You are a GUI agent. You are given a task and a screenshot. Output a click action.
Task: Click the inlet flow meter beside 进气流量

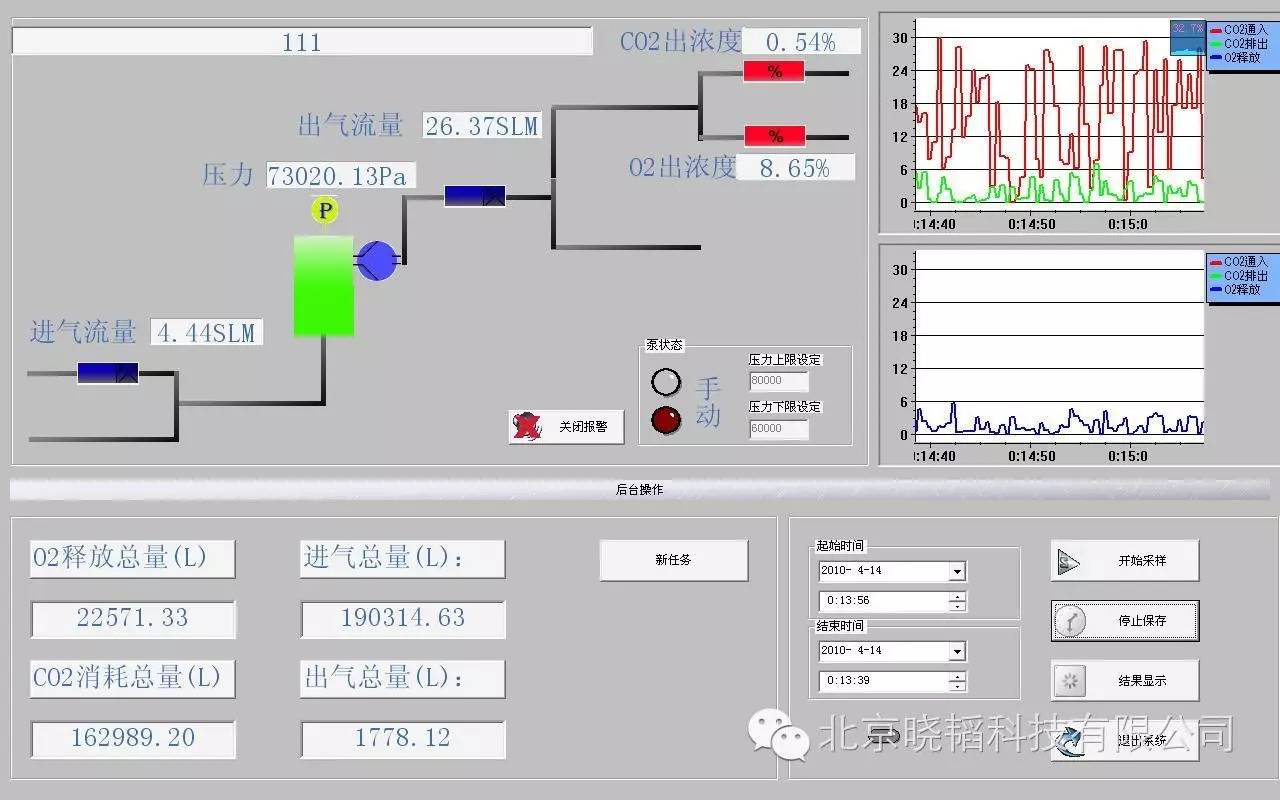(108, 373)
